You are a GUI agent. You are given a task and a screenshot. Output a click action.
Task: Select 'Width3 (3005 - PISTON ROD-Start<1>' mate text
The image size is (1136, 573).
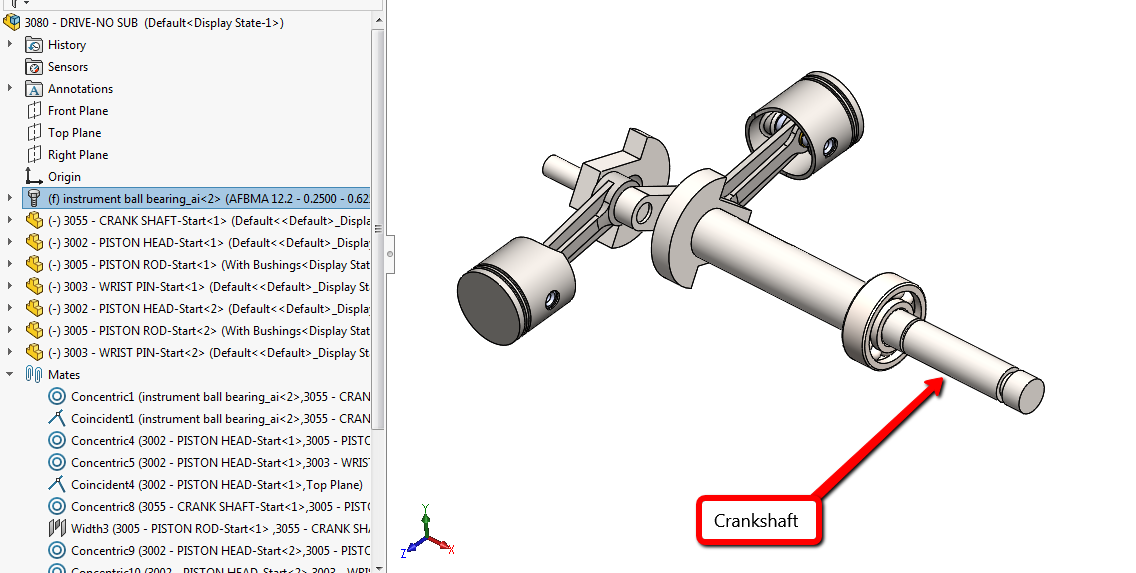click(x=170, y=529)
